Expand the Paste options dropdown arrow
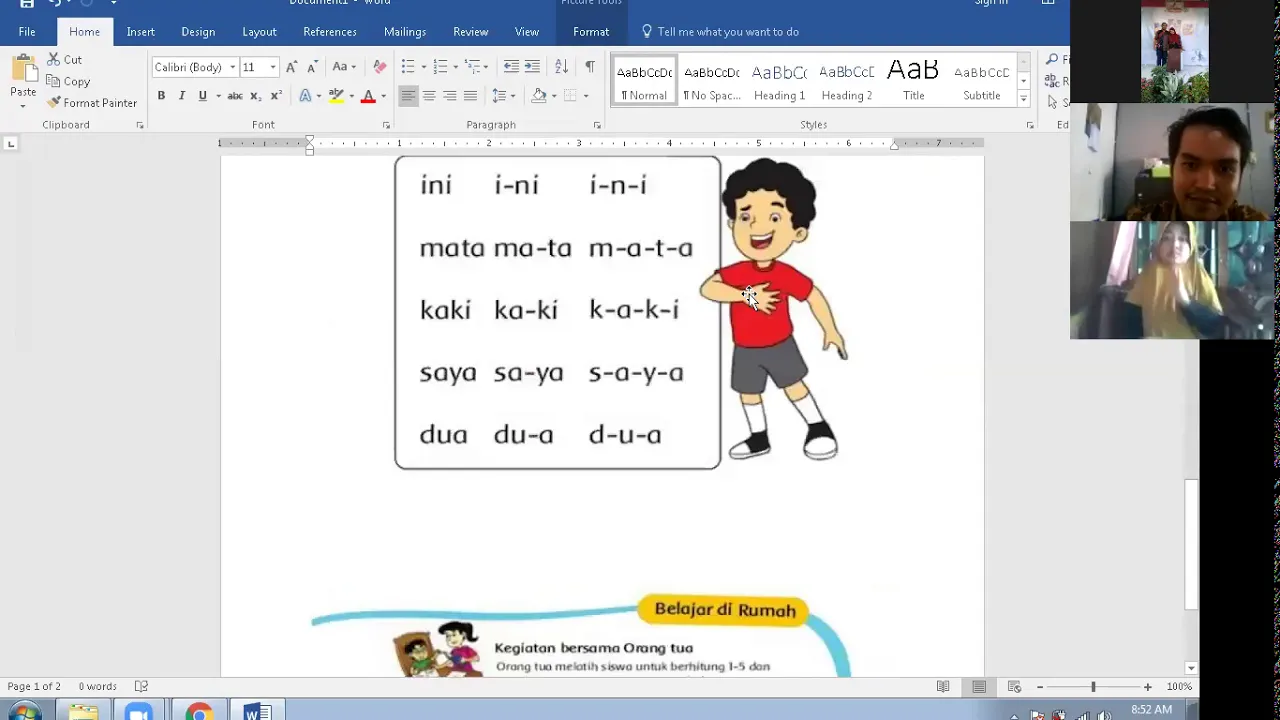Image resolution: width=1280 pixels, height=720 pixels. [x=23, y=105]
